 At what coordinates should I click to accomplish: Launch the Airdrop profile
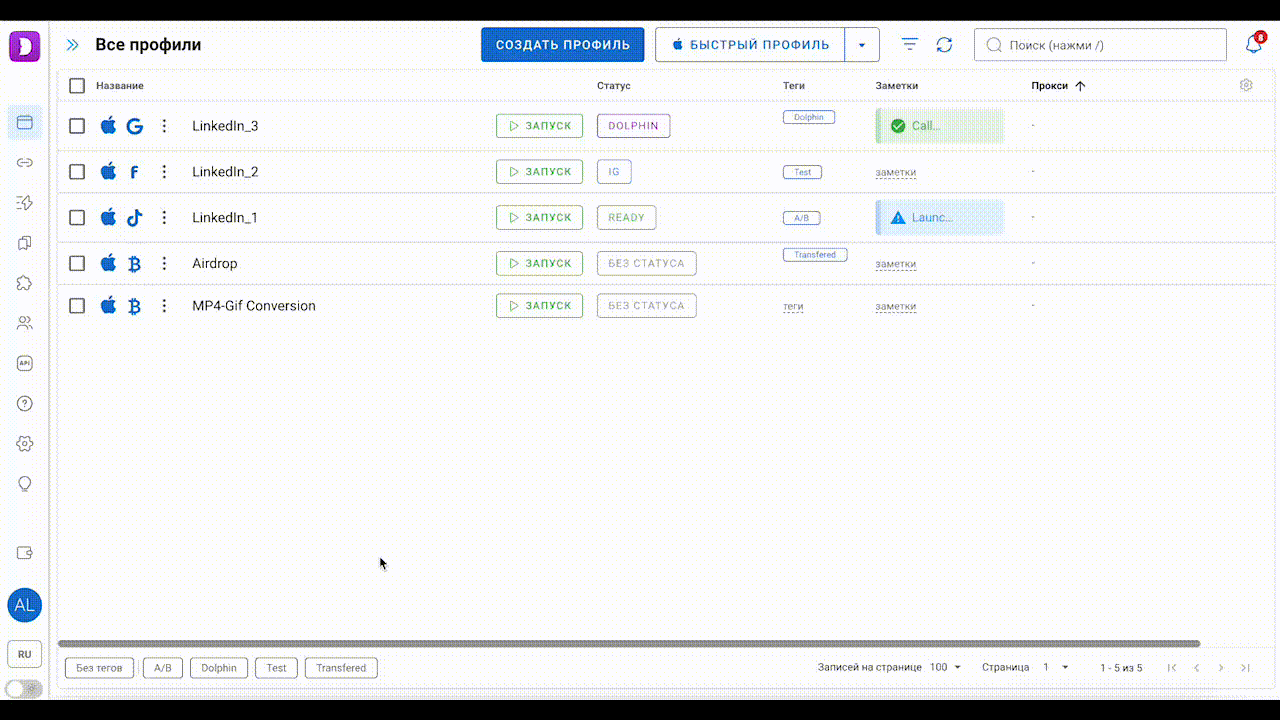539,264
